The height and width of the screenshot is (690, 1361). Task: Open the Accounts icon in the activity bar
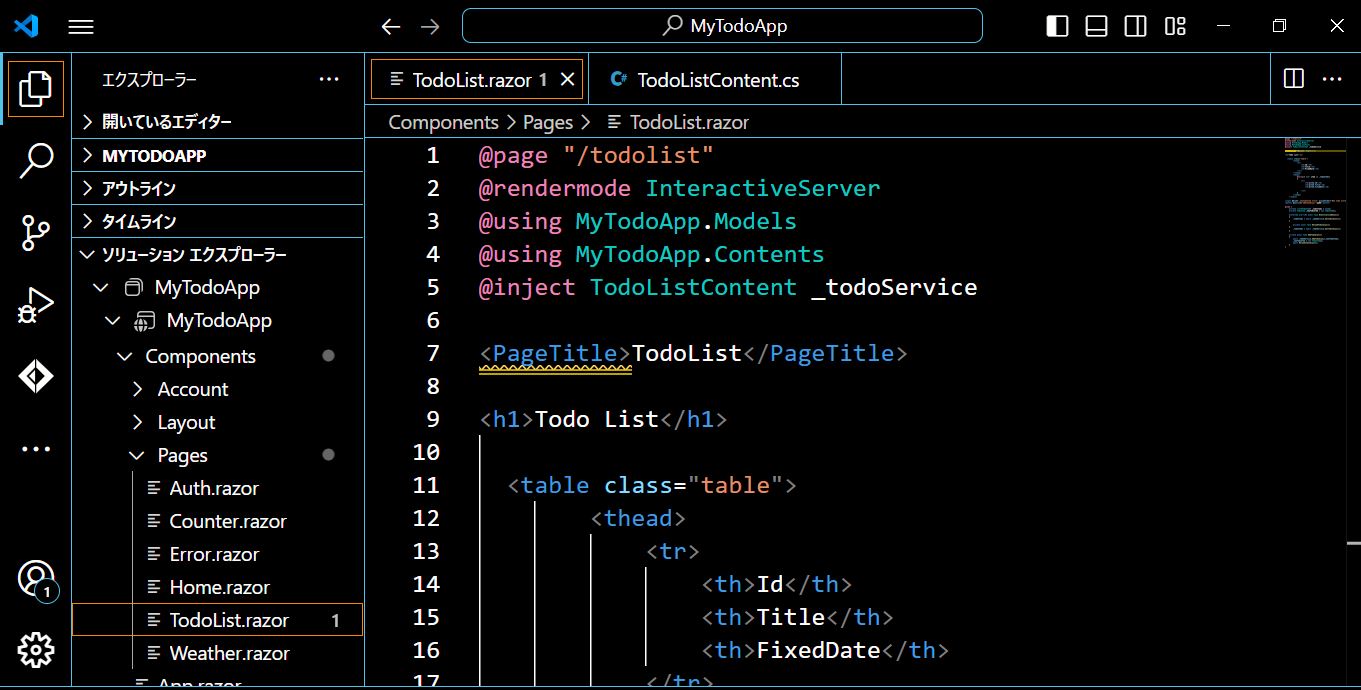(35, 578)
